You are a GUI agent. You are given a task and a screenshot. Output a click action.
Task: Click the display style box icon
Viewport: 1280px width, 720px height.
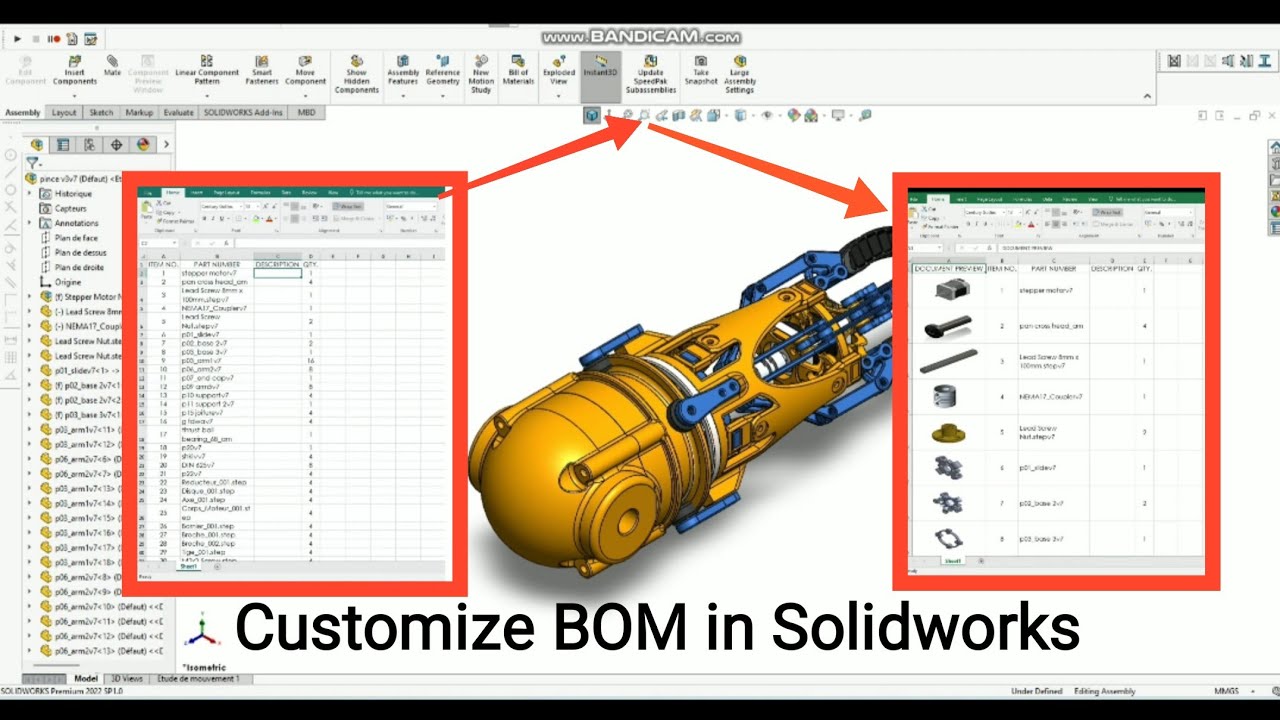[738, 115]
